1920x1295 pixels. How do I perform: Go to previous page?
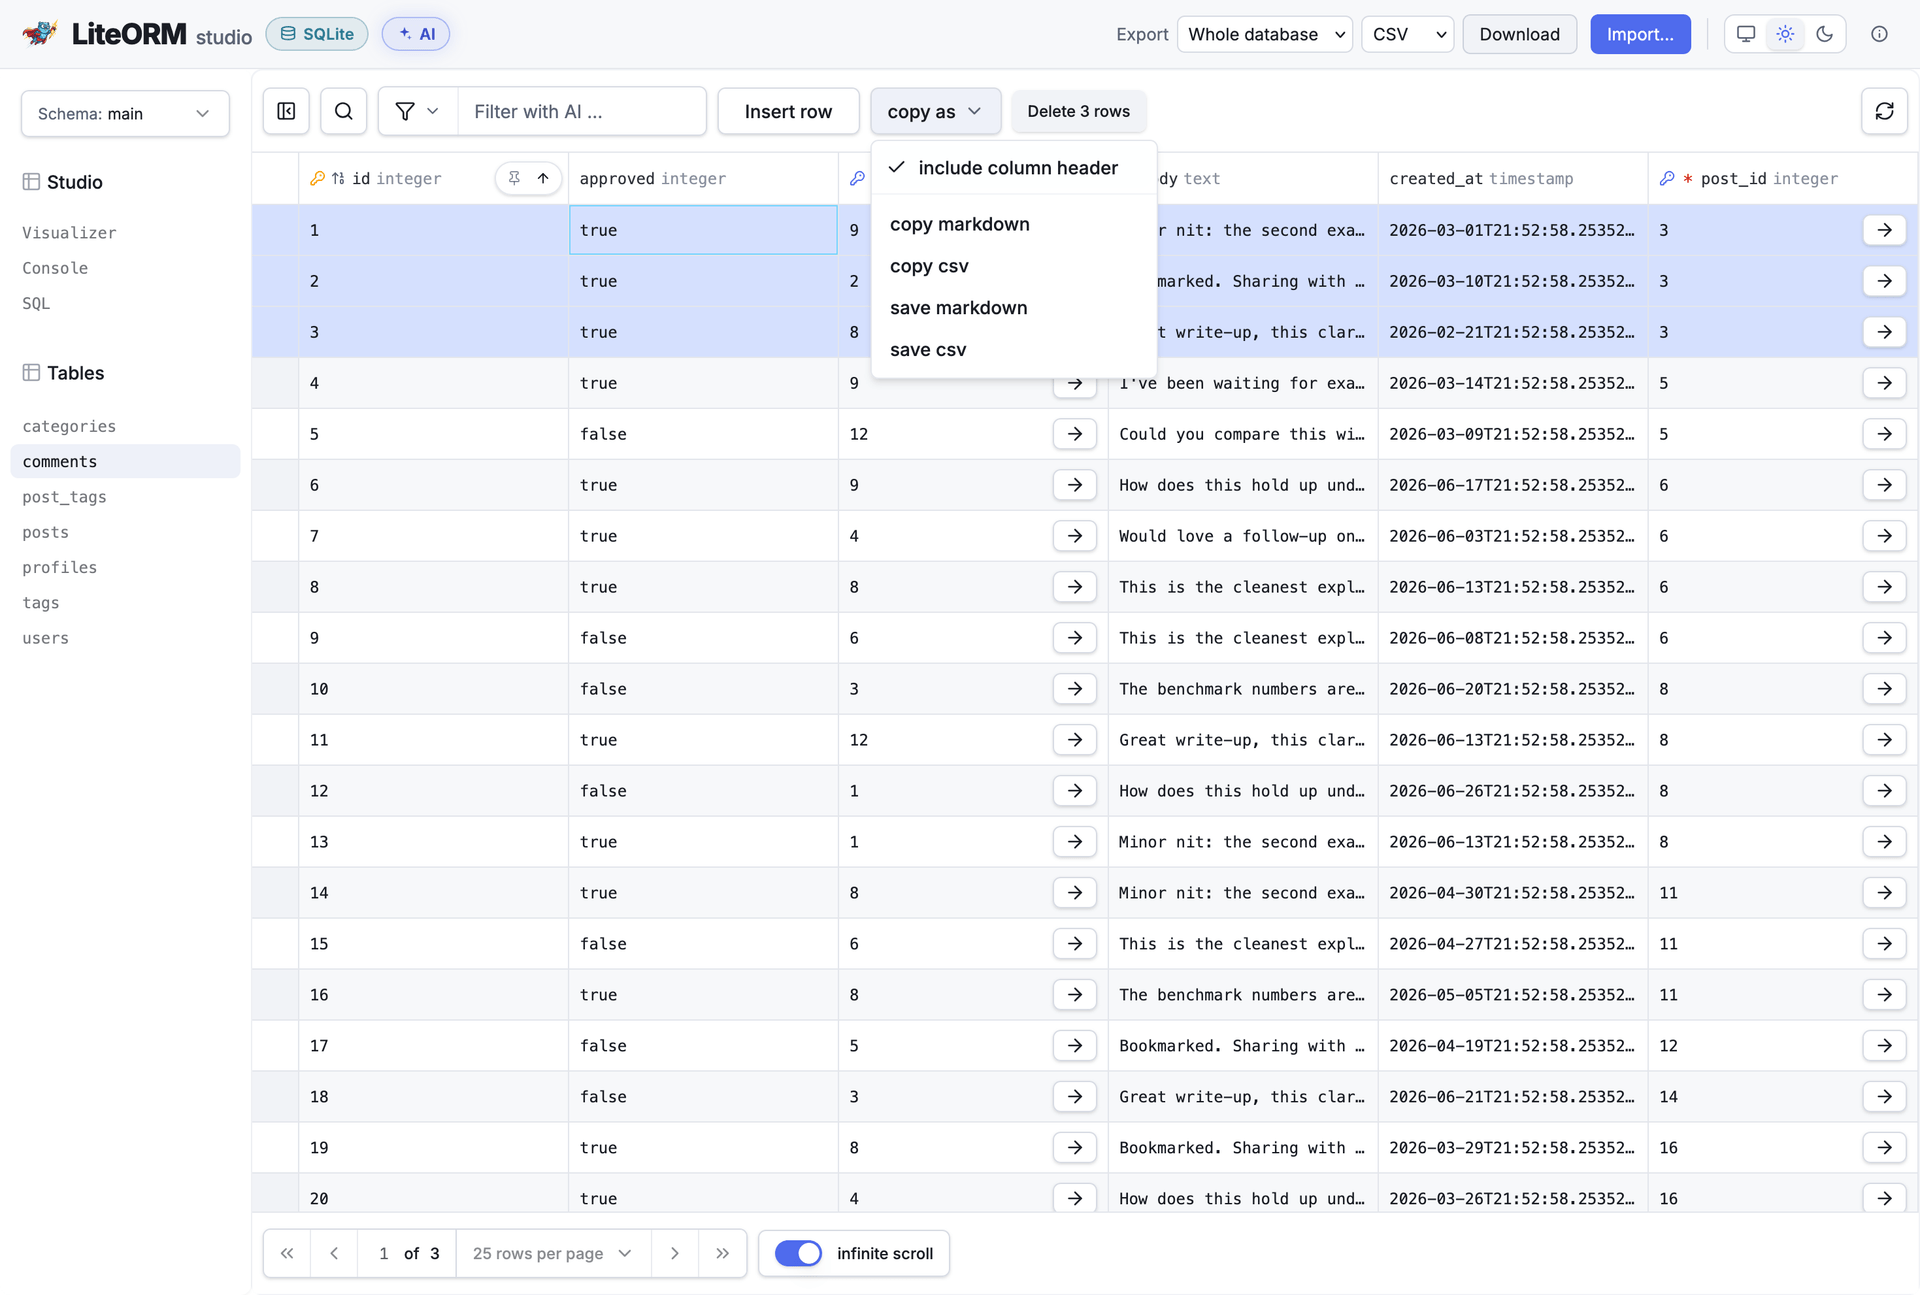click(334, 1253)
